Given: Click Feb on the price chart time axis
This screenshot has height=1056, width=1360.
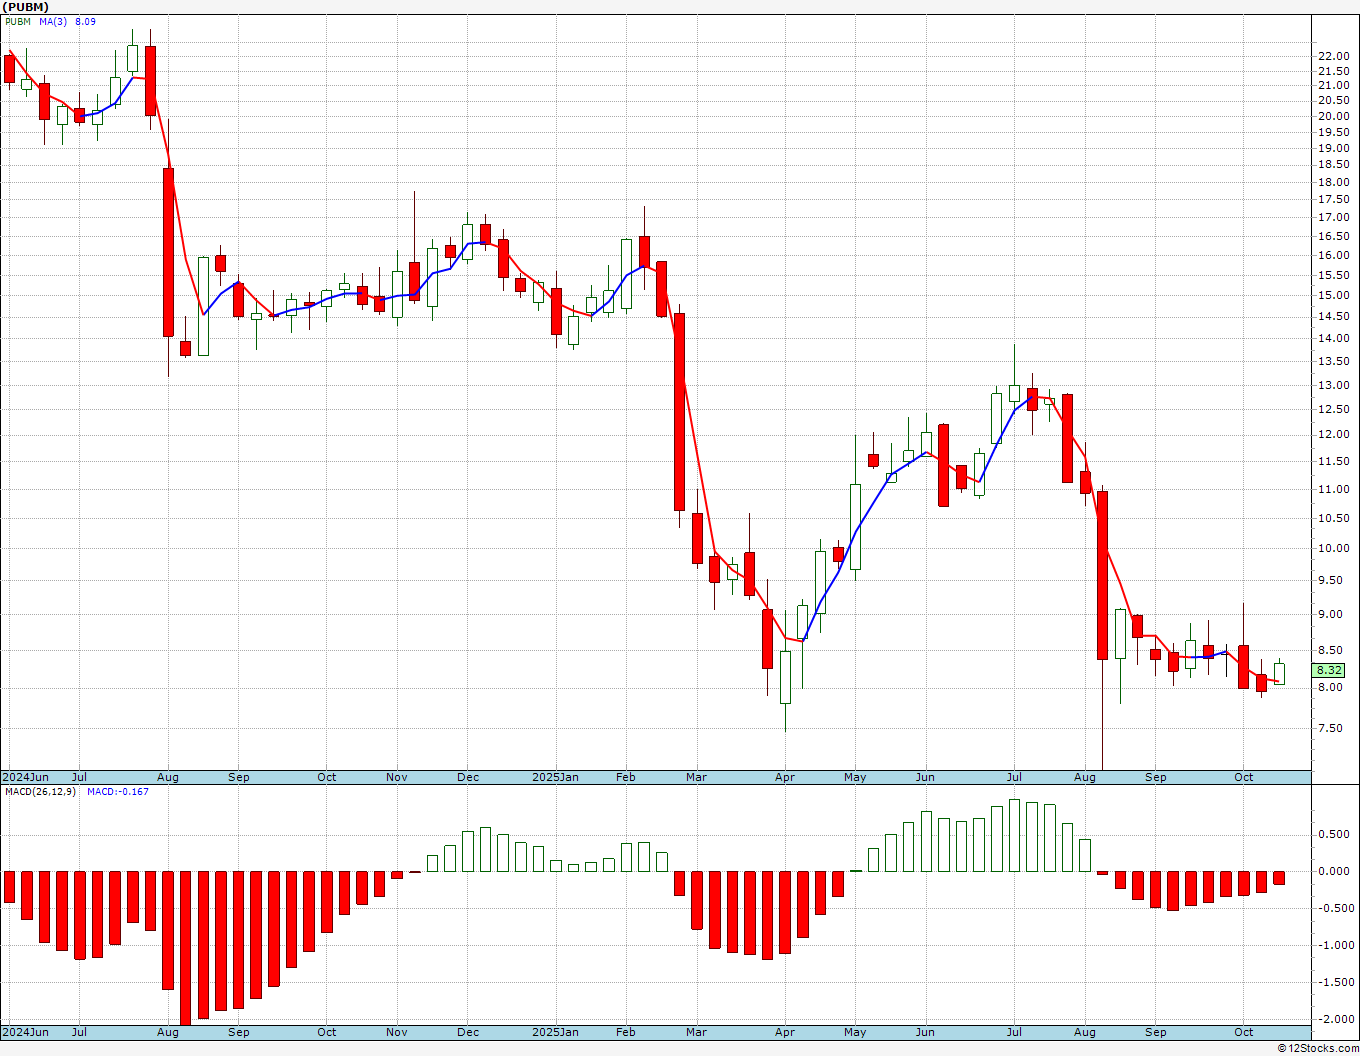Looking at the screenshot, I should point(626,777).
